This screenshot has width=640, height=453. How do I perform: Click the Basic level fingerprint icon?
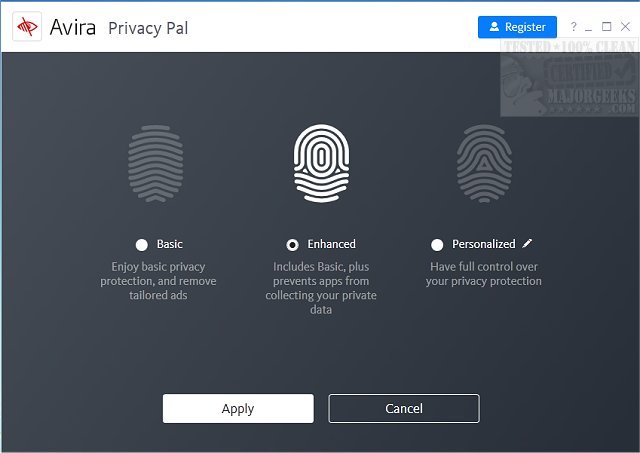tap(157, 164)
